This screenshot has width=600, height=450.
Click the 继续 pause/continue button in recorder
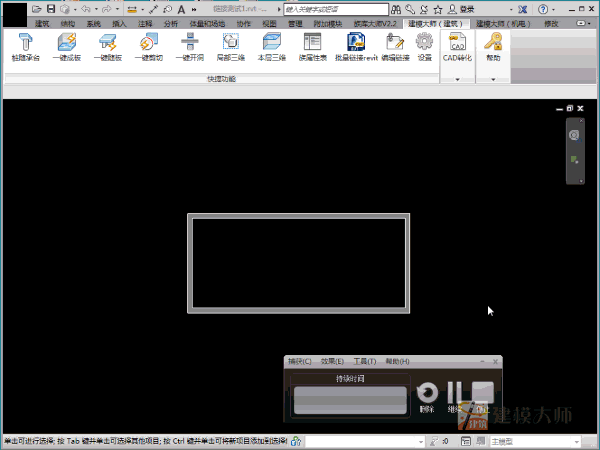453,398
